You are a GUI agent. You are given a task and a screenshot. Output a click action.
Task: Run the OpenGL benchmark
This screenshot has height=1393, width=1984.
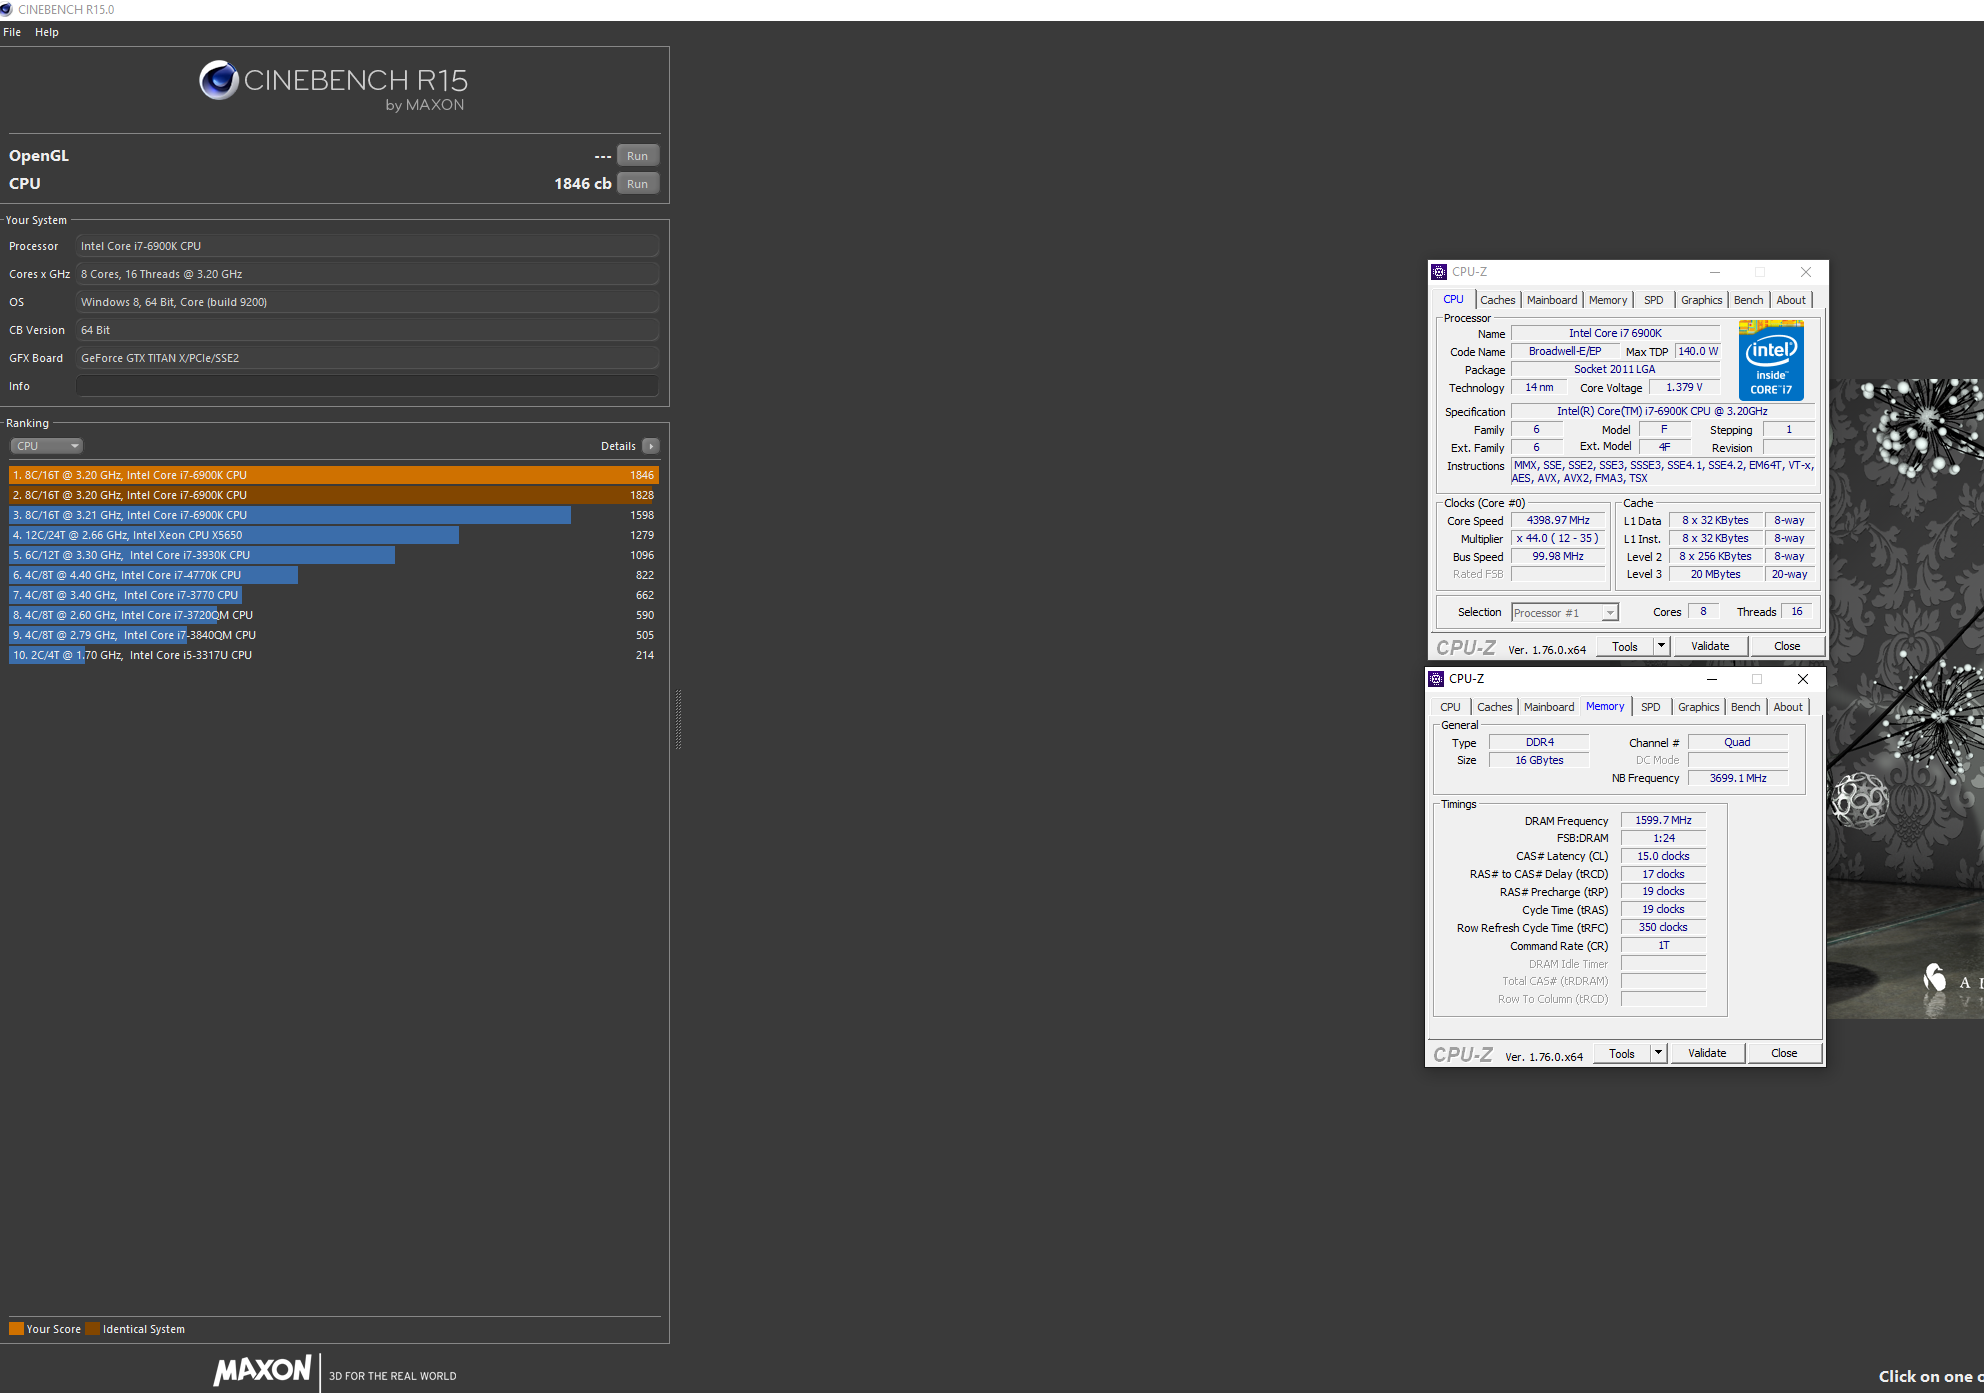pos(638,156)
